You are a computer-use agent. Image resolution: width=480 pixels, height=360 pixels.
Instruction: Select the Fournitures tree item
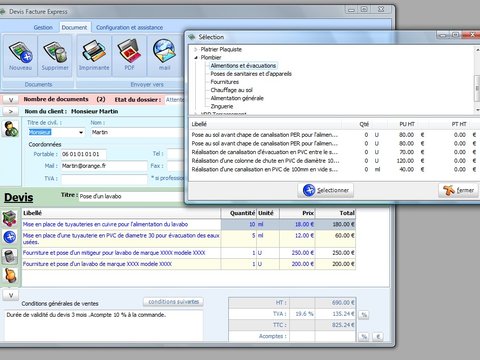coord(225,82)
